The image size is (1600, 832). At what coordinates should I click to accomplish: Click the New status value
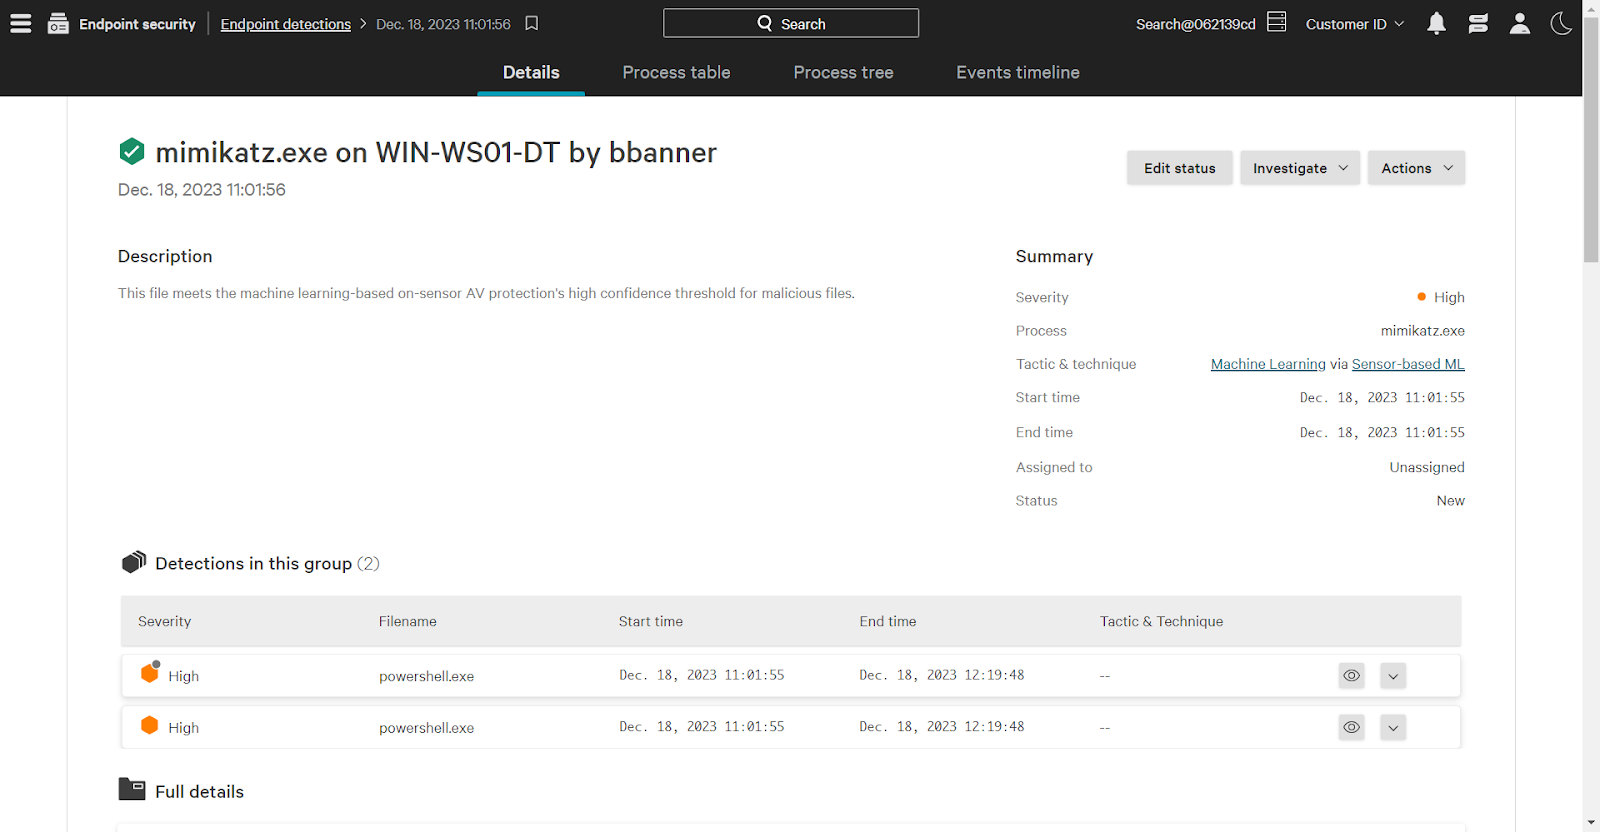[x=1450, y=500]
